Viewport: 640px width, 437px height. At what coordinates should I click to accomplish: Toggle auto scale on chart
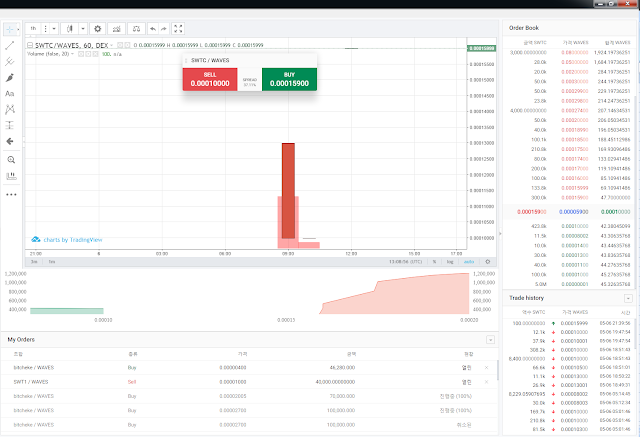469,262
